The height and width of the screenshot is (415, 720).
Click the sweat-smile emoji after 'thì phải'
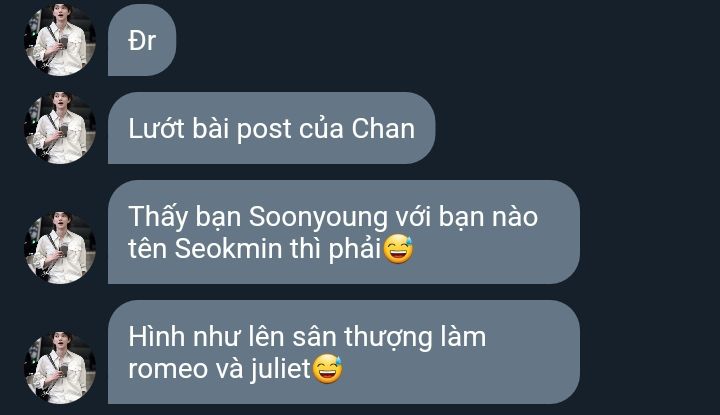click(x=399, y=249)
